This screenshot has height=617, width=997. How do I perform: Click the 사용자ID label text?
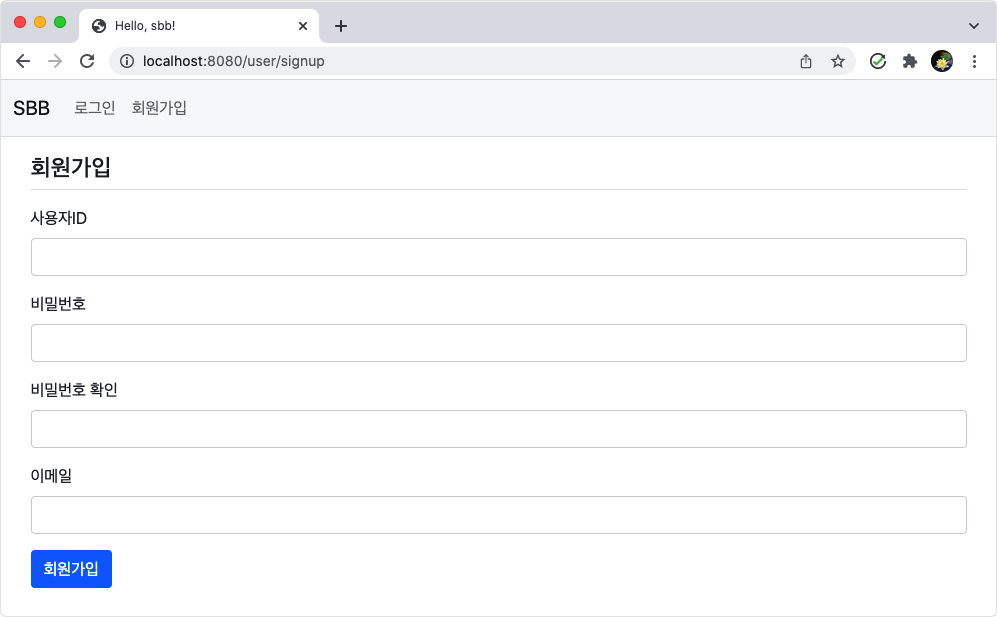click(58, 218)
